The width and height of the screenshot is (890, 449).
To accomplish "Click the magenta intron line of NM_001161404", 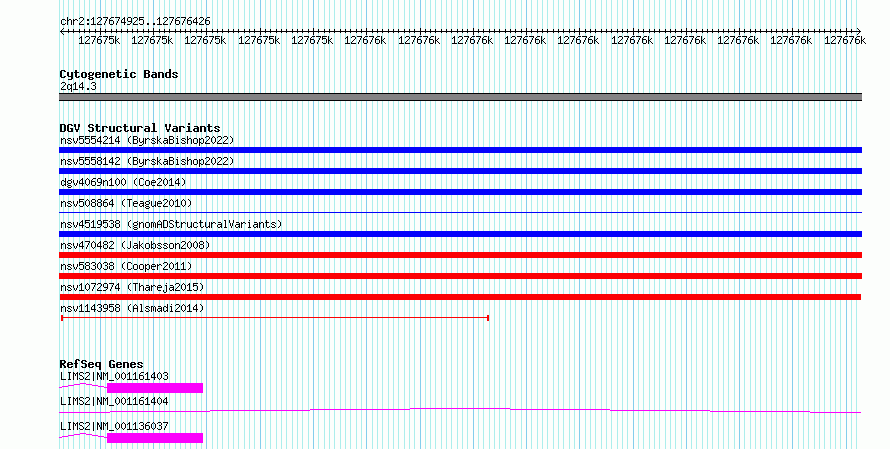I will pyautogui.click(x=460, y=410).
